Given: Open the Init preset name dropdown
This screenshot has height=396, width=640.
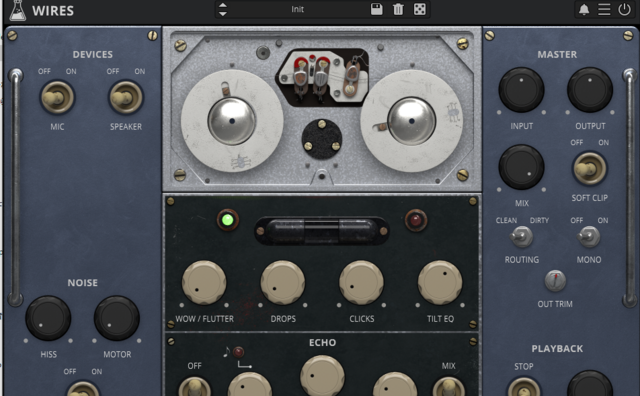Looking at the screenshot, I should coord(298,9).
